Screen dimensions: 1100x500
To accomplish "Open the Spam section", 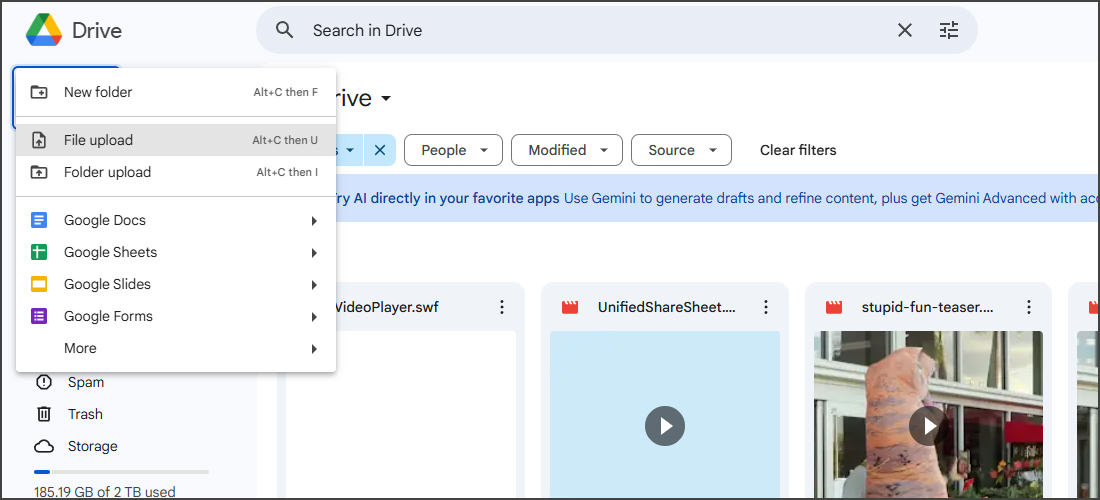I will 85,382.
